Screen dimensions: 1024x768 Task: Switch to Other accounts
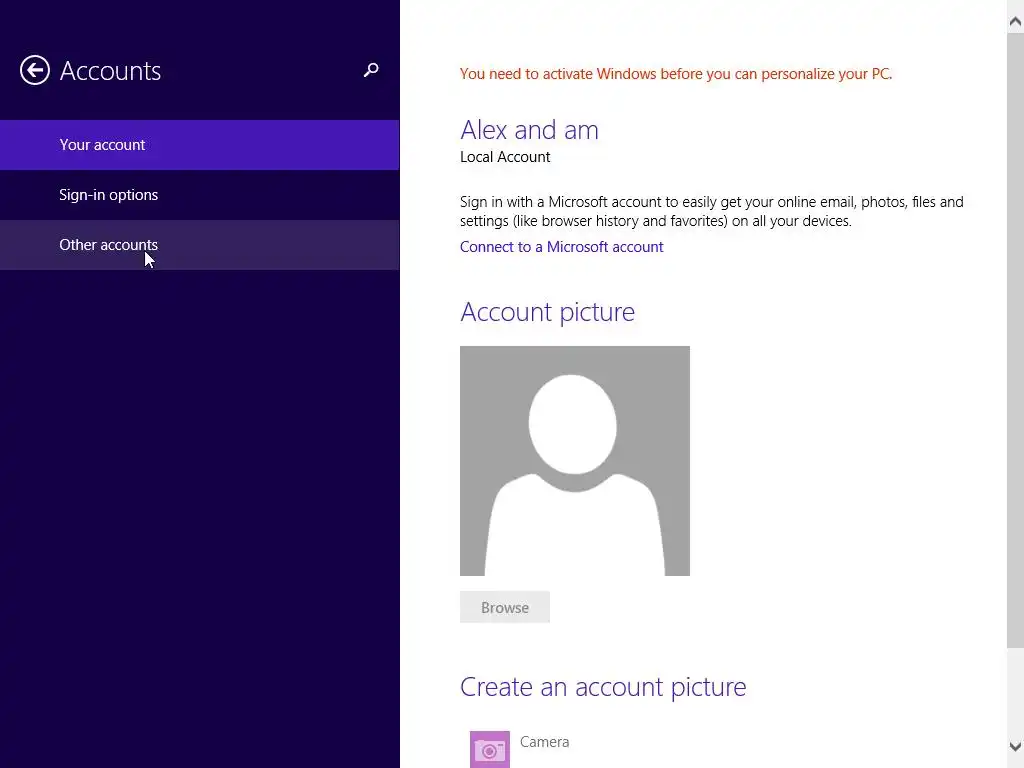point(200,245)
